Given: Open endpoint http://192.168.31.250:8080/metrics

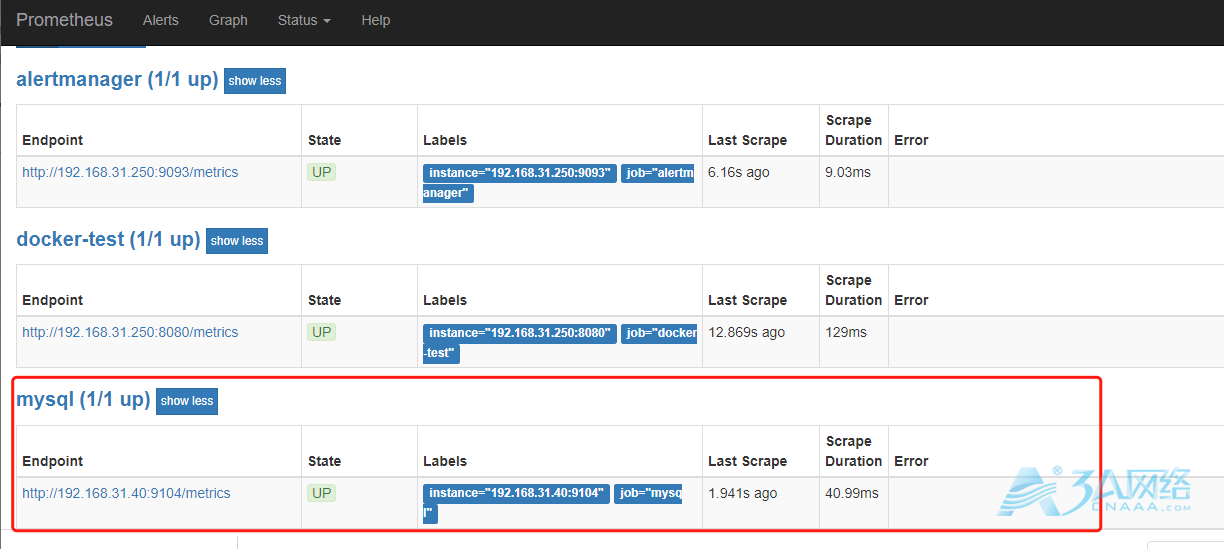Looking at the screenshot, I should point(130,332).
